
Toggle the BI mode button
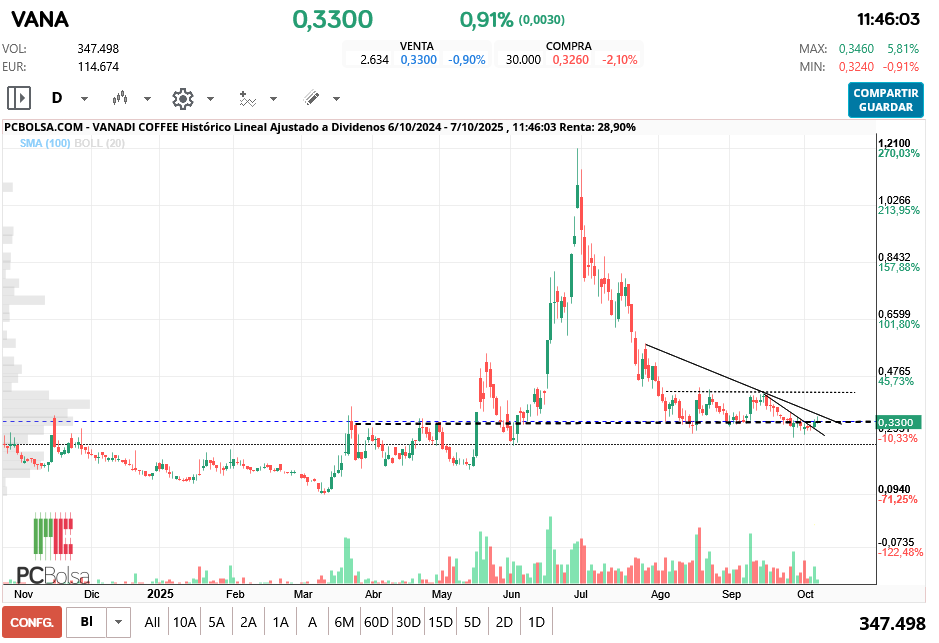pos(87,622)
